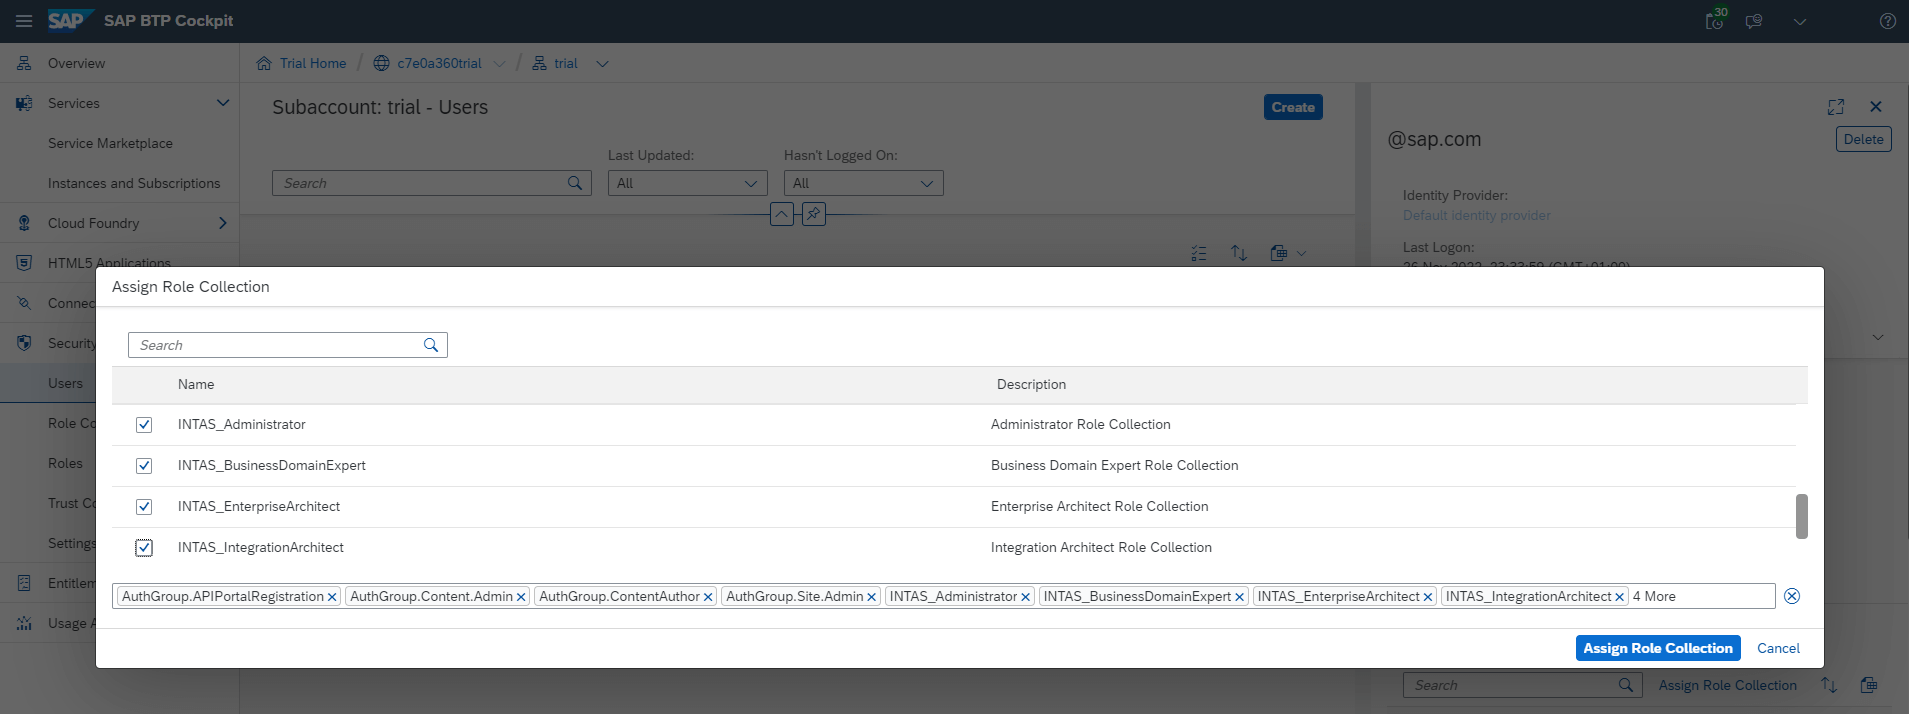The image size is (1909, 714).
Task: Click the Description column header
Action: [1031, 384]
